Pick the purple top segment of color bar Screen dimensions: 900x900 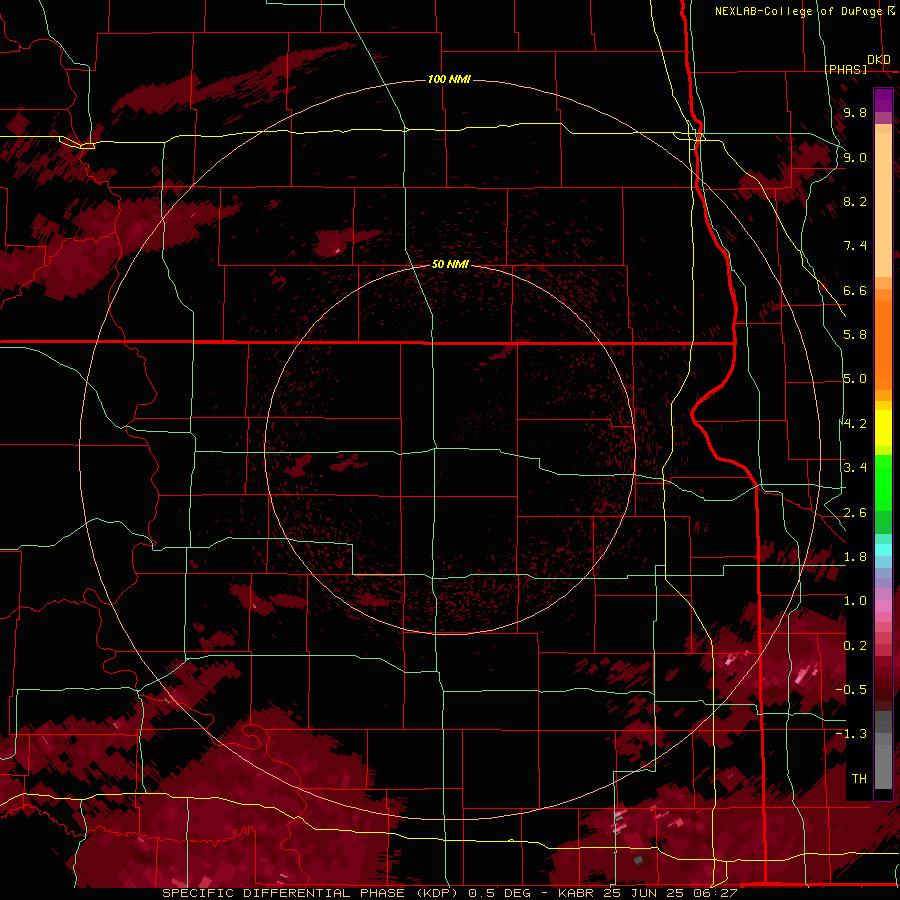[883, 100]
